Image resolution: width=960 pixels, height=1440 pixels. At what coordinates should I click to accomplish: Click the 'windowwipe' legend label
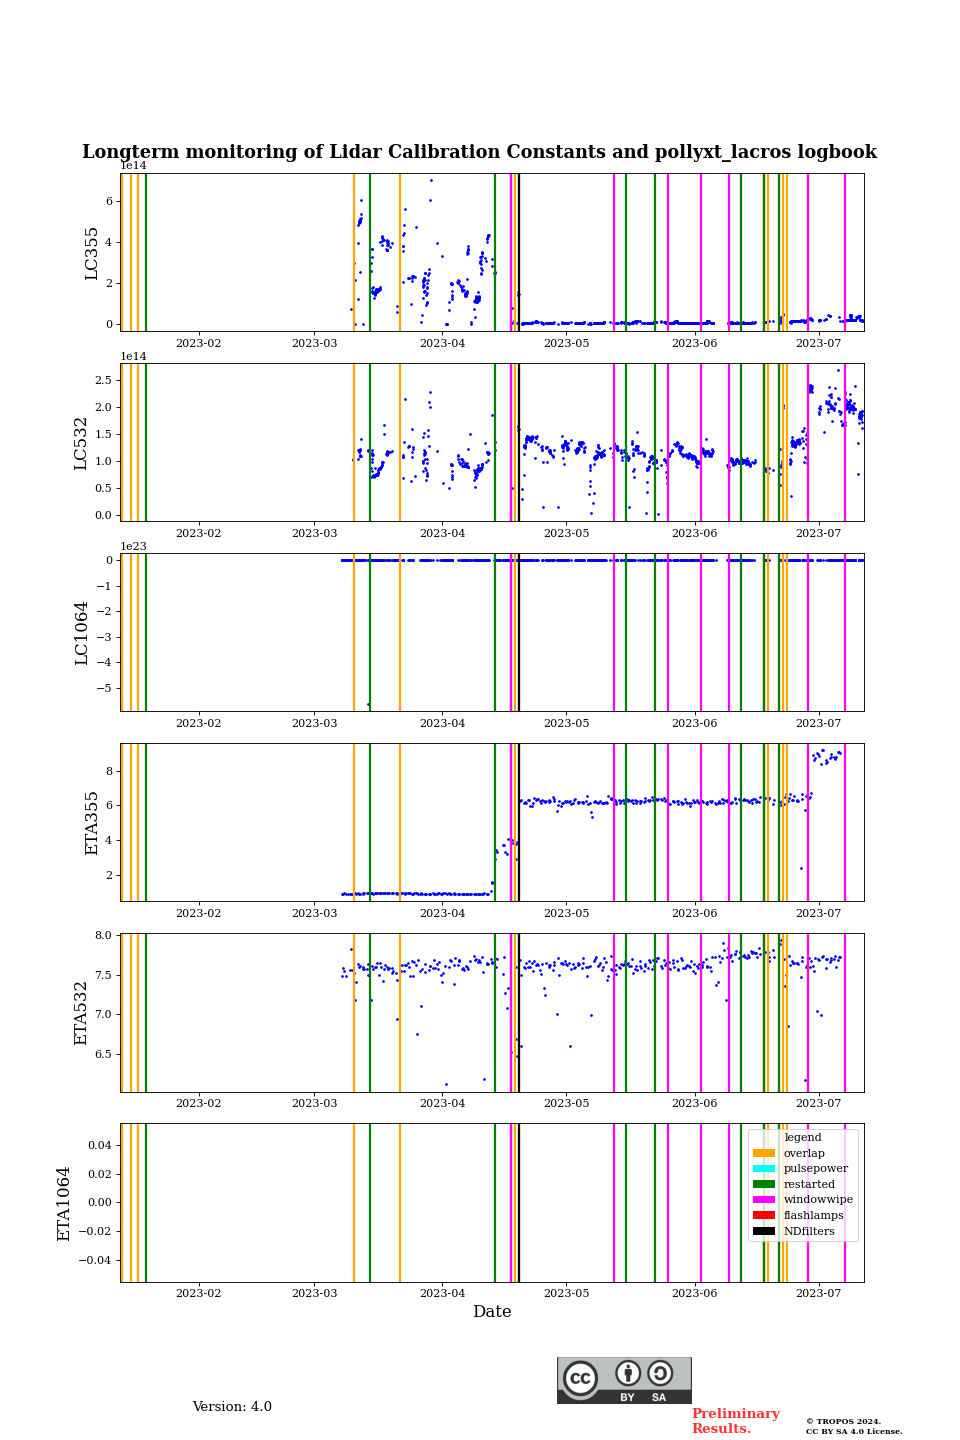(818, 1200)
